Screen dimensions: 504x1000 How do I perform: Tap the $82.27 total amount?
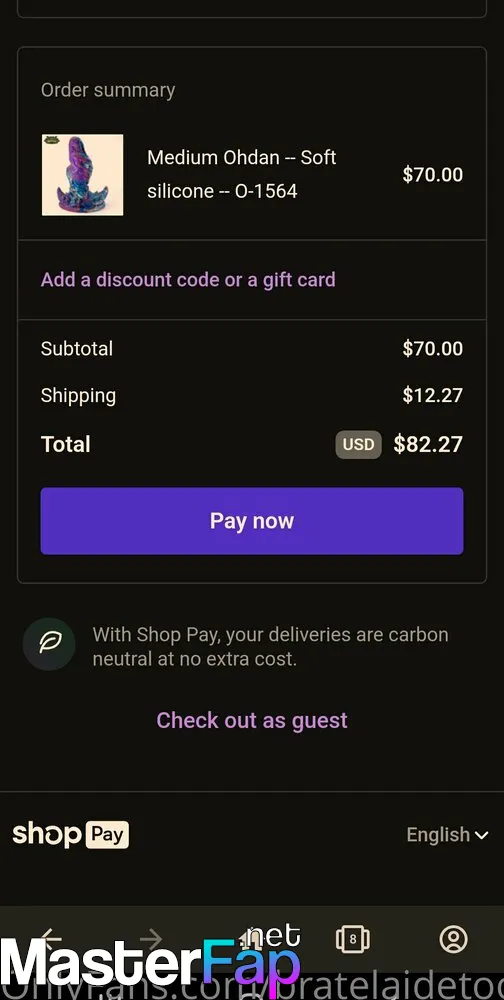428,445
